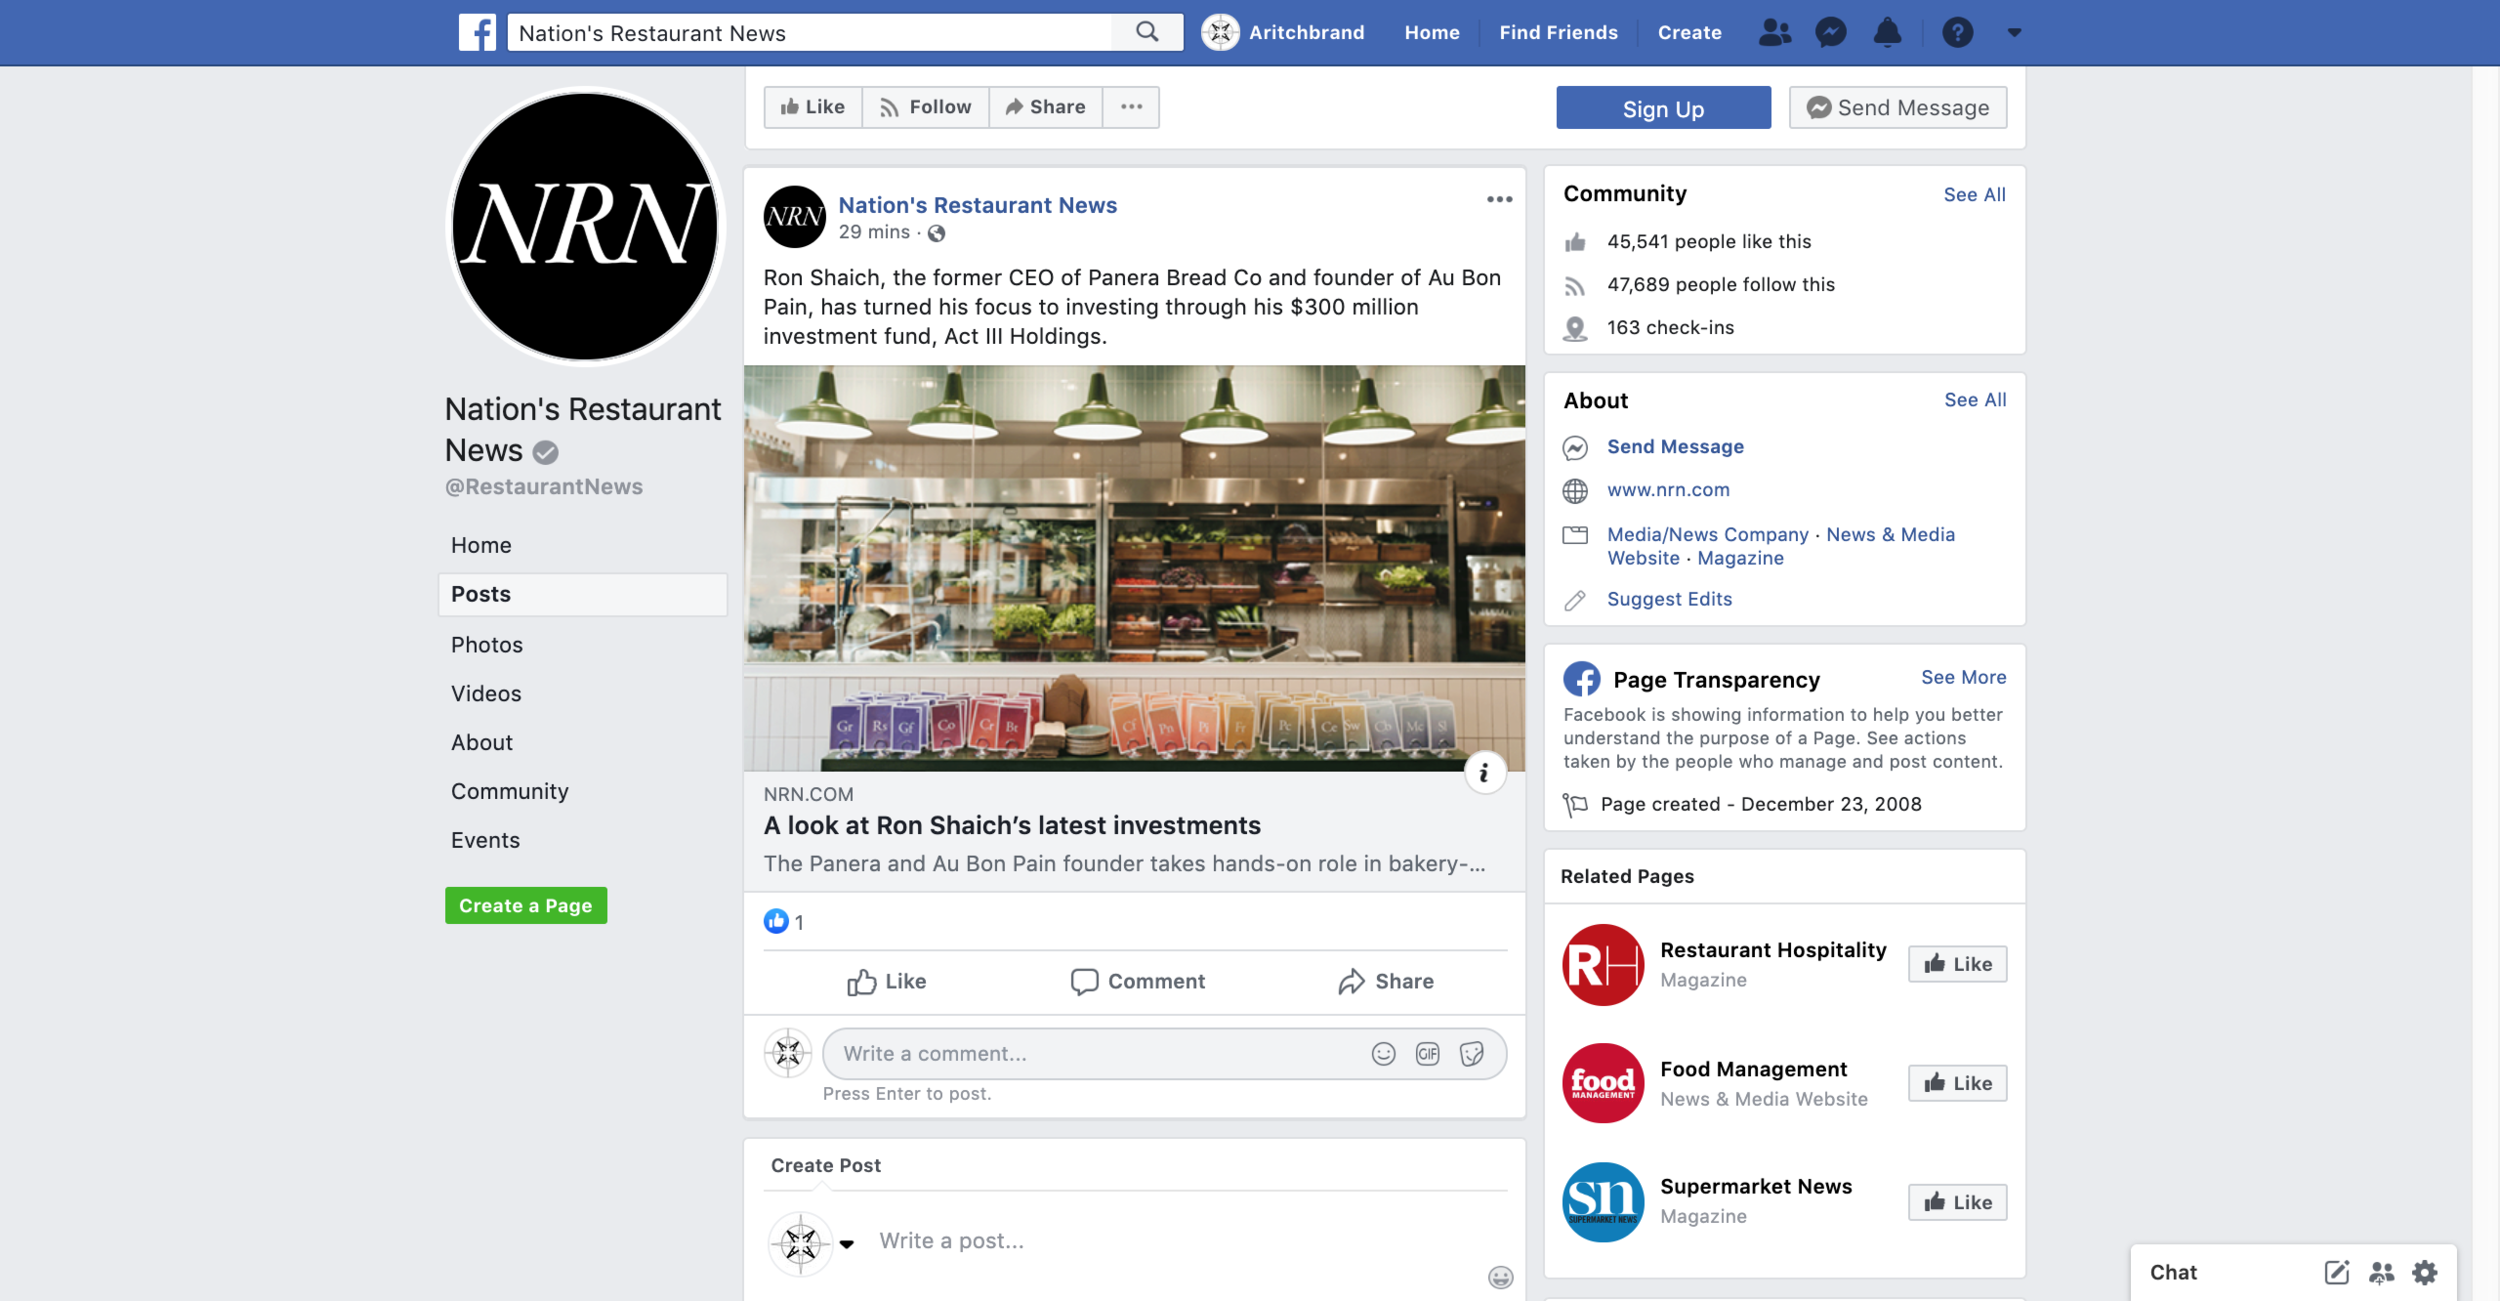Click the Food Management page logo
Viewport: 2500px width, 1301px height.
pos(1603,1083)
